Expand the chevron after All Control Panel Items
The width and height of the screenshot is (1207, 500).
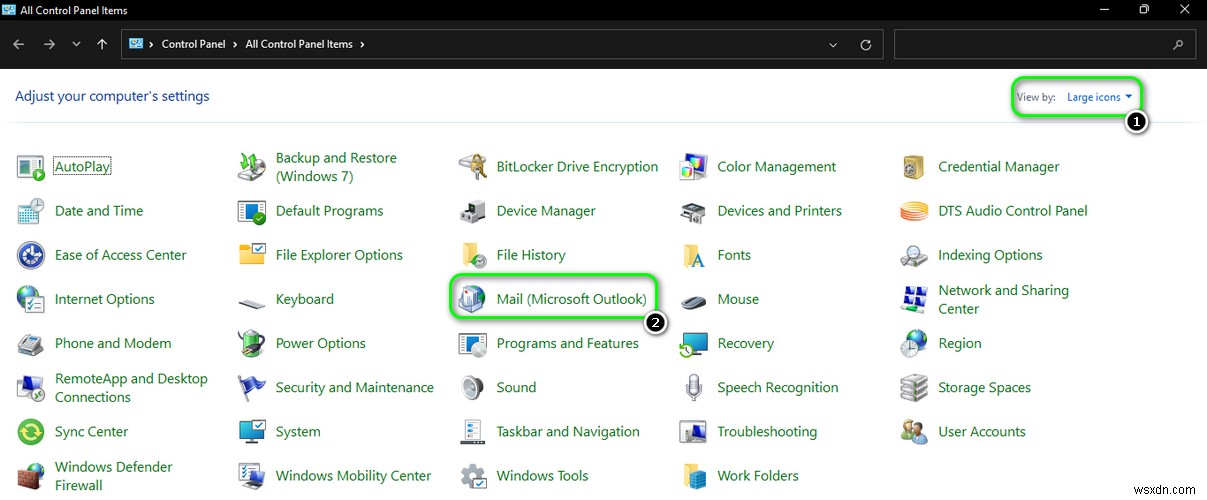tap(362, 44)
